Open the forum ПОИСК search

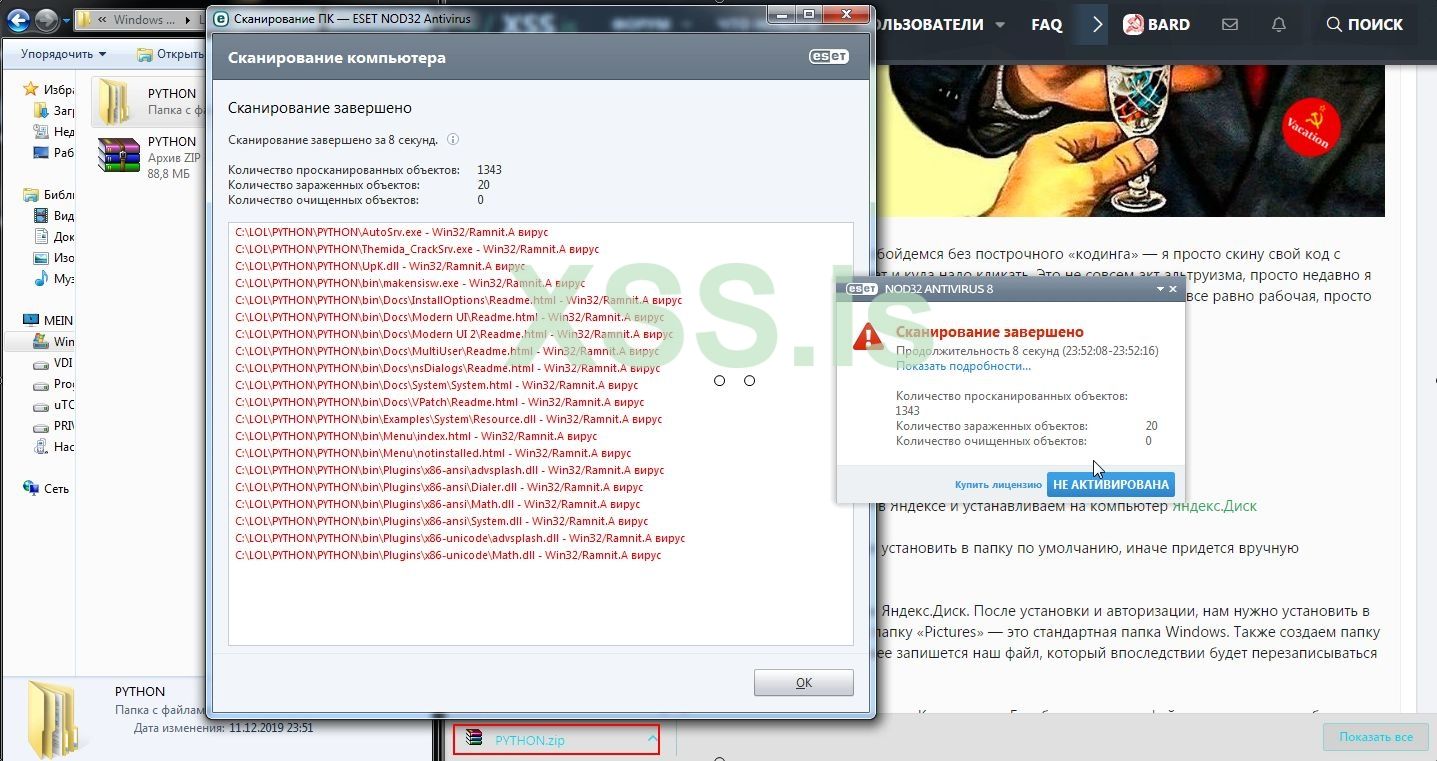pos(1364,25)
